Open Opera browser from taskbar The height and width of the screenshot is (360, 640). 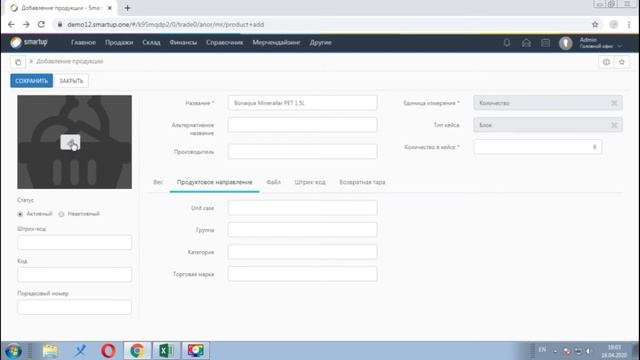(108, 351)
